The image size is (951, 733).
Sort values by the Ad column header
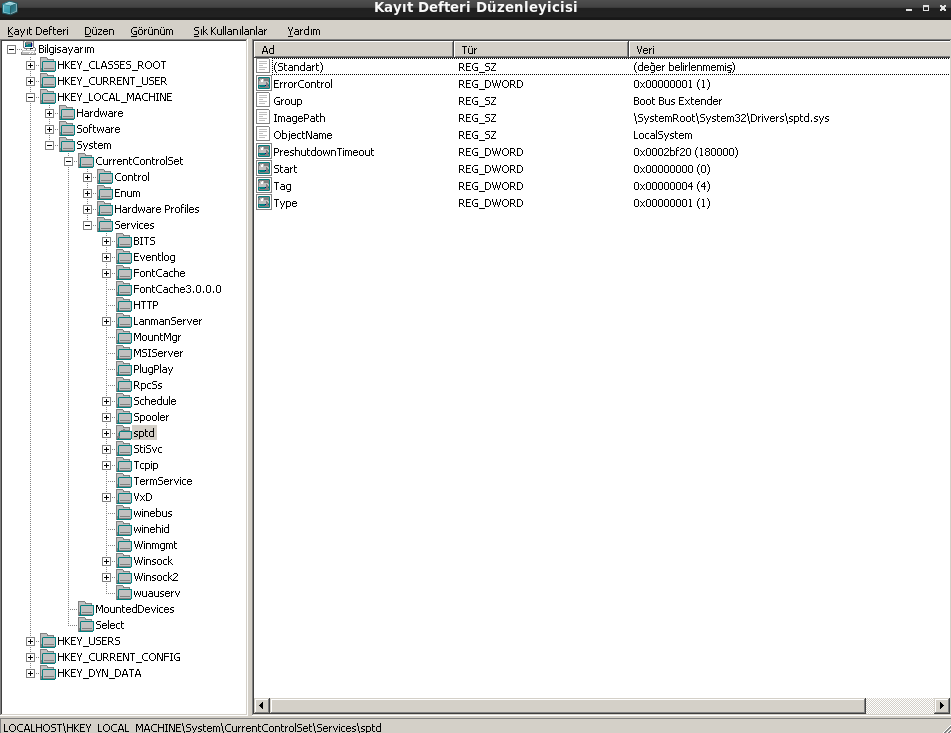click(354, 50)
